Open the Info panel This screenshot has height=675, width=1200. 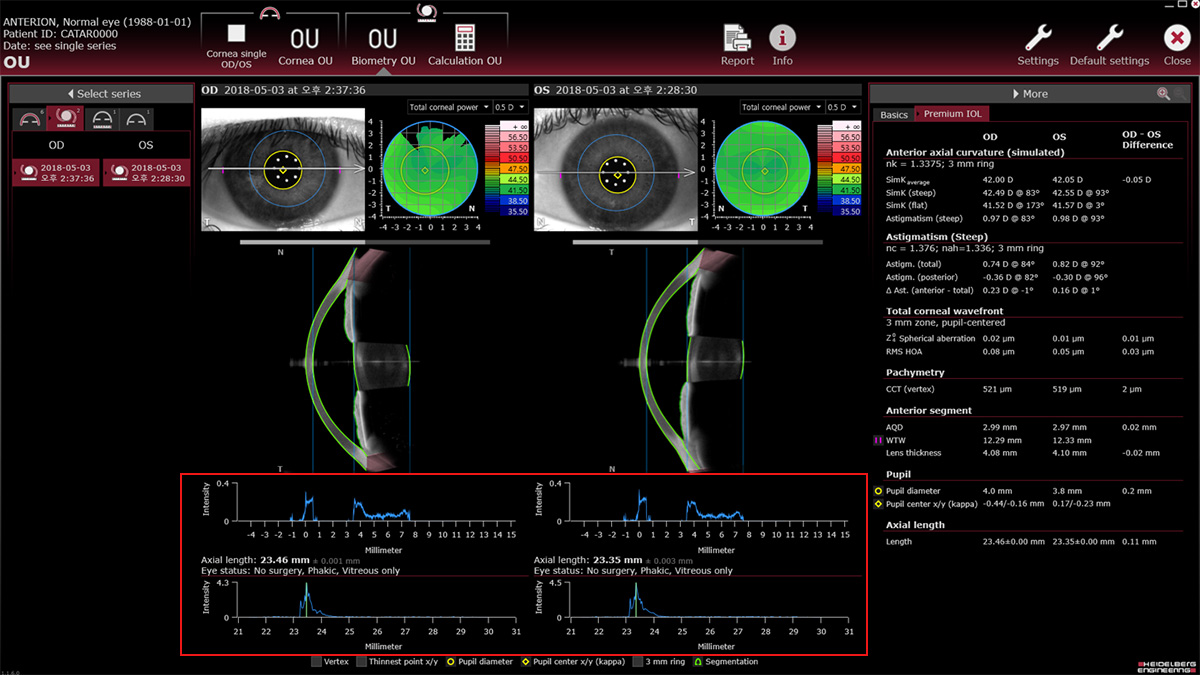click(x=782, y=45)
